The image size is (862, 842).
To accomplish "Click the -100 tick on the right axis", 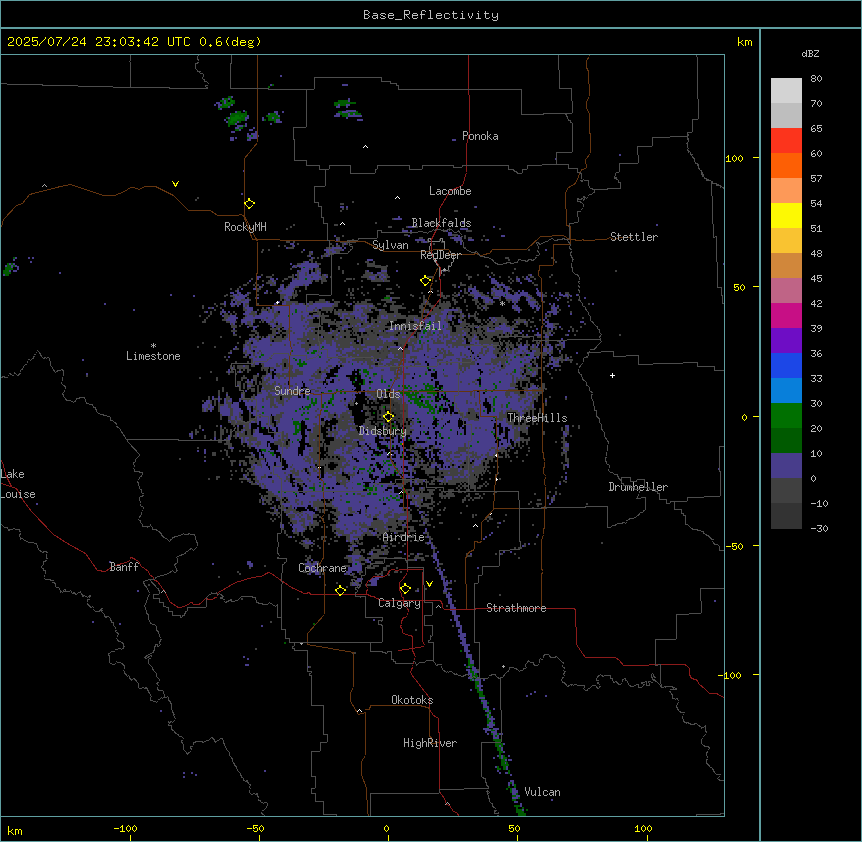I will (x=731, y=675).
